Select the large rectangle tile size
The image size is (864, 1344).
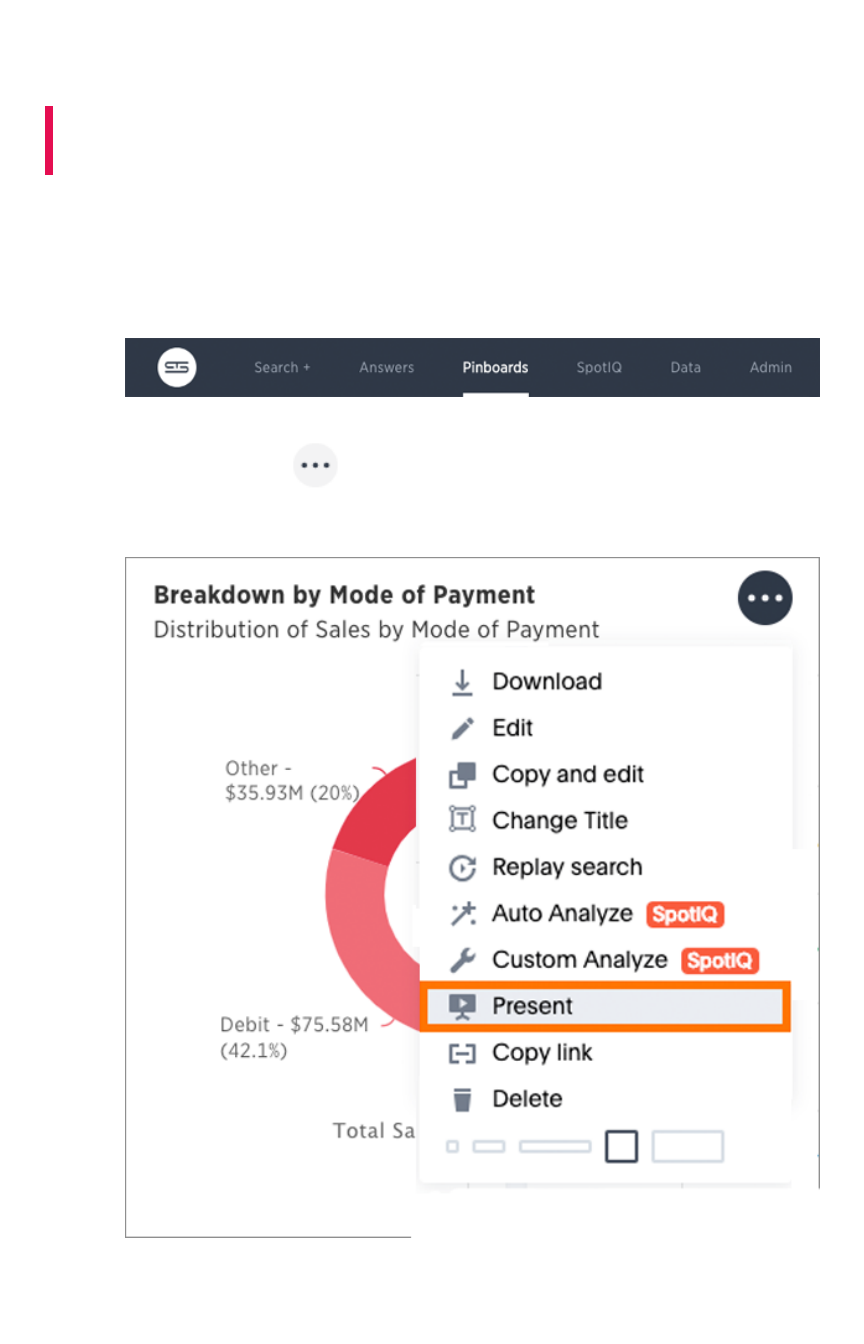687,1147
